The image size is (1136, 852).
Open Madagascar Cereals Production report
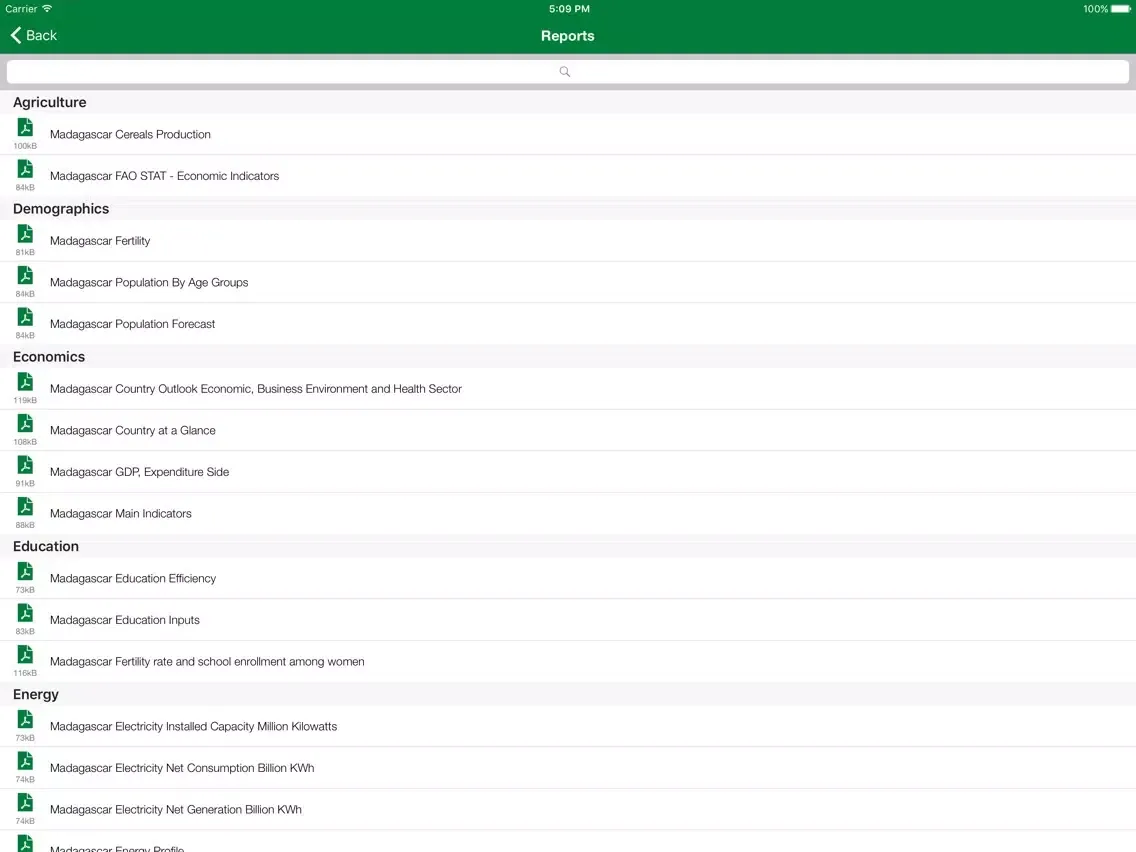568,134
